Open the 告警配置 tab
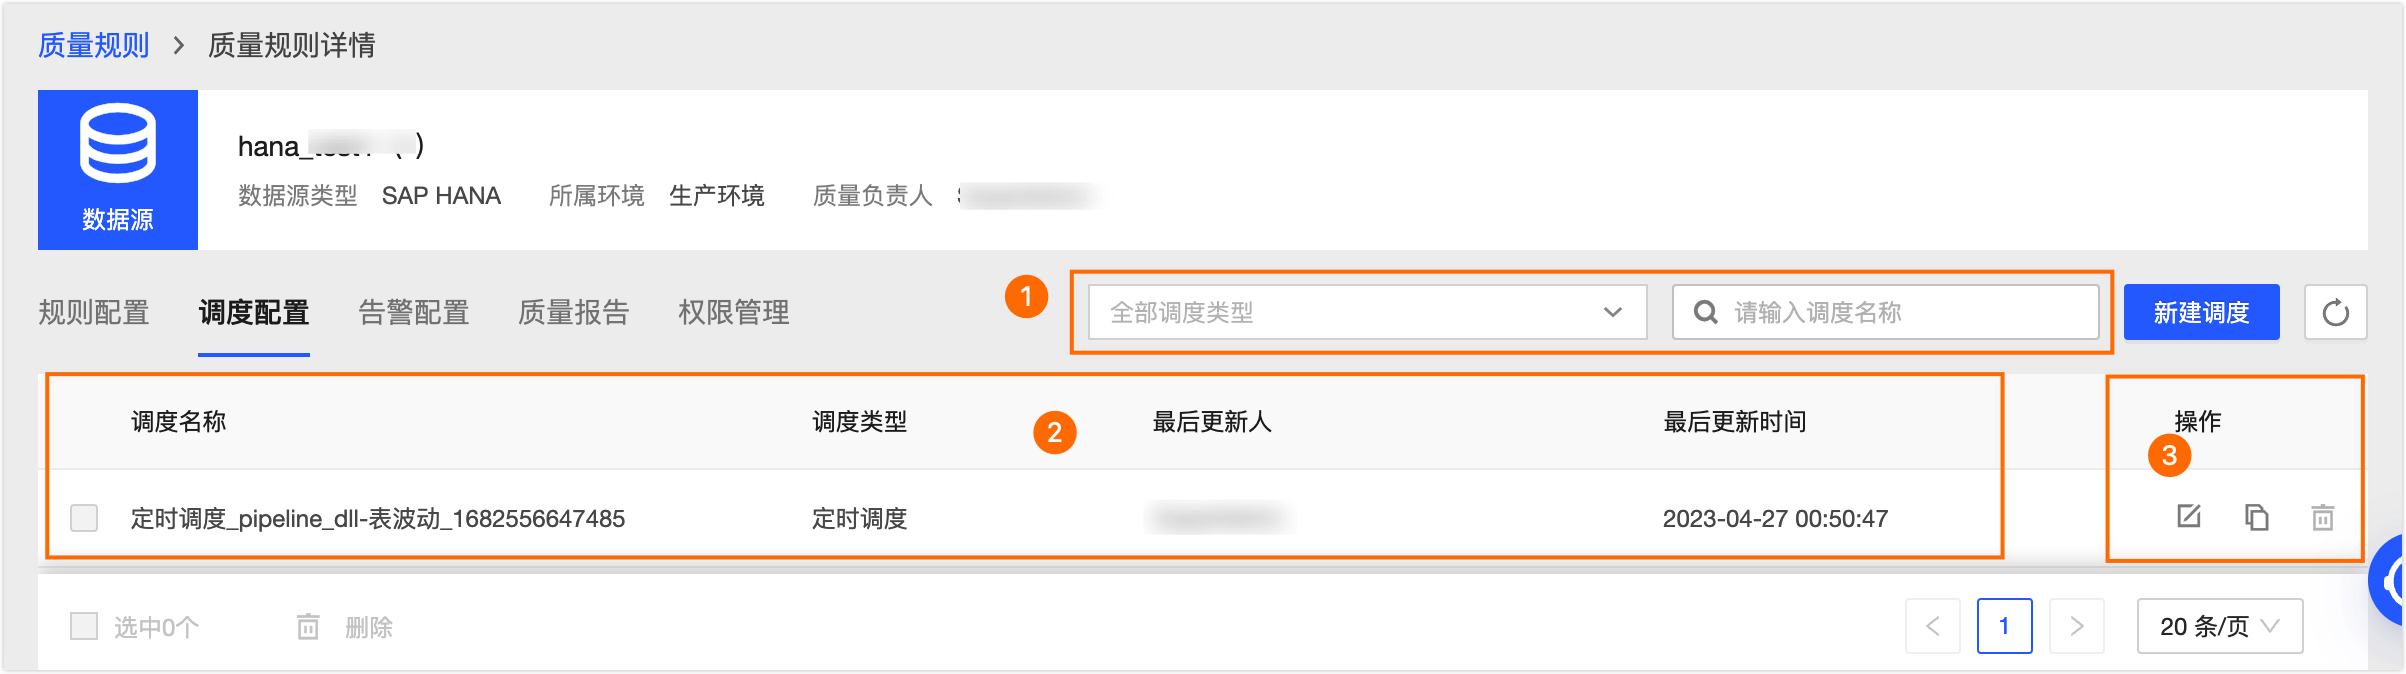The image size is (2406, 674). (x=414, y=313)
